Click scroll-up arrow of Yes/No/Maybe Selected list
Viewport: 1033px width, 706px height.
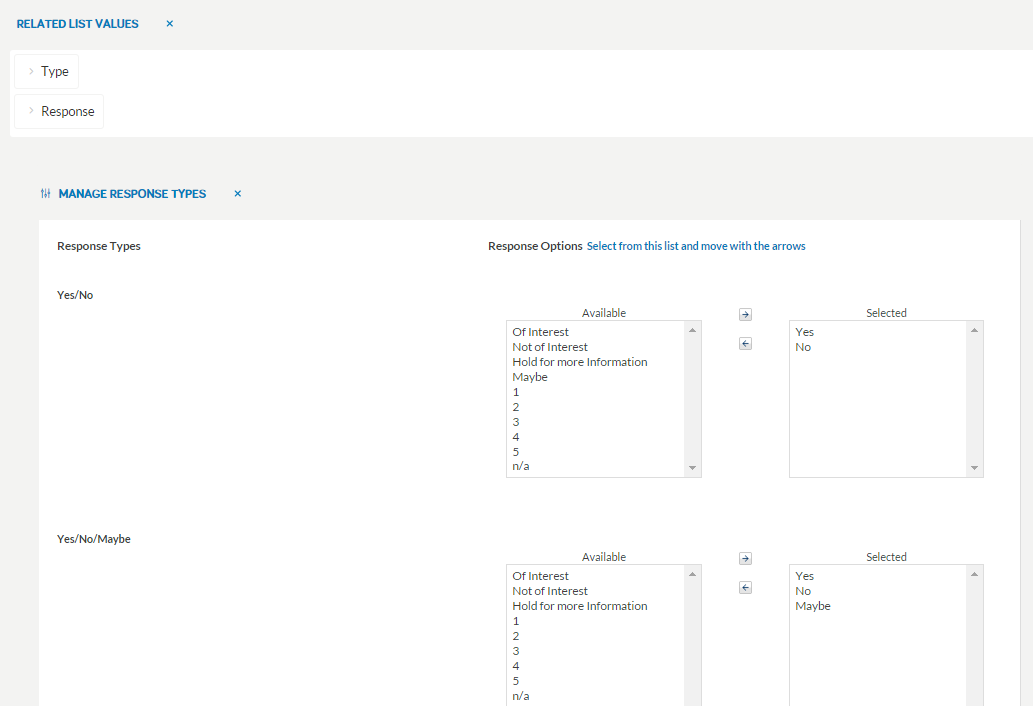point(974,574)
